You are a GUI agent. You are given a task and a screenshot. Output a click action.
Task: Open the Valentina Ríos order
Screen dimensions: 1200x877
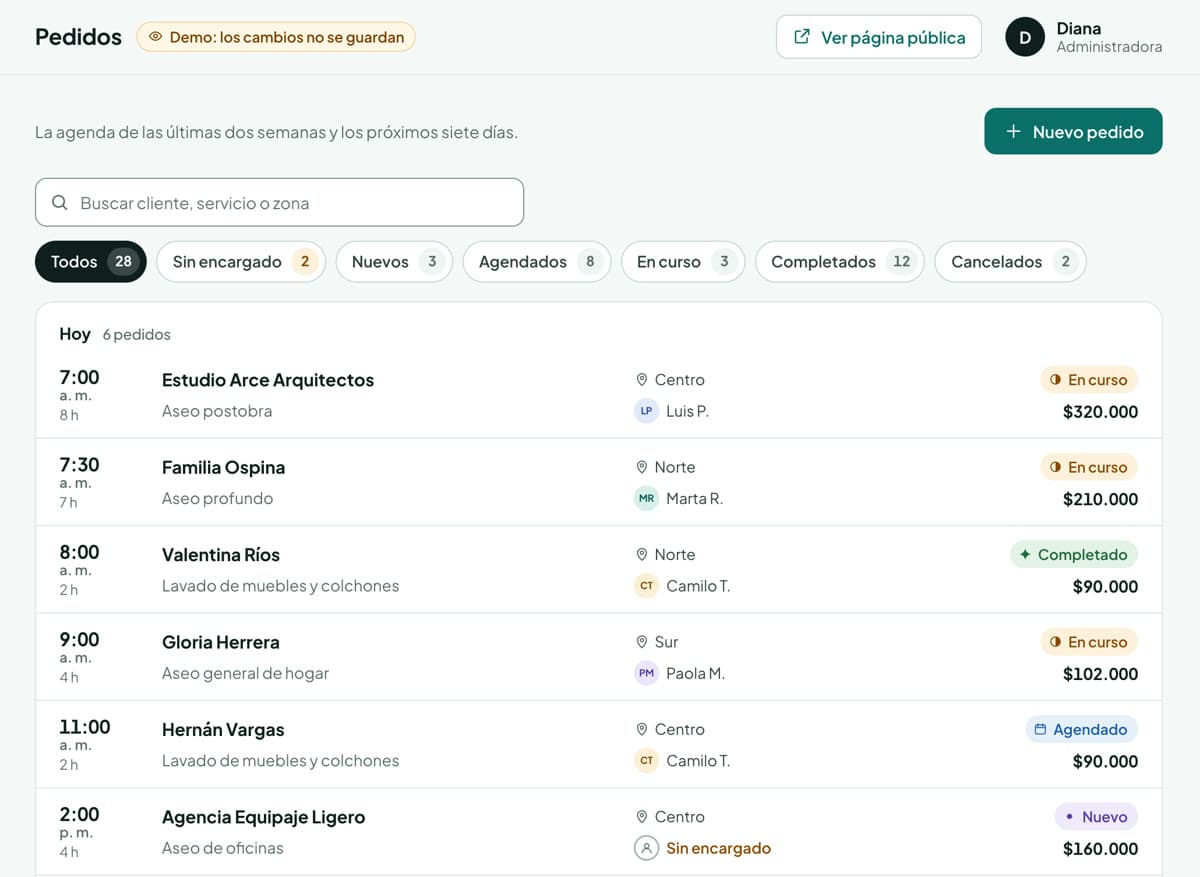tap(598, 570)
